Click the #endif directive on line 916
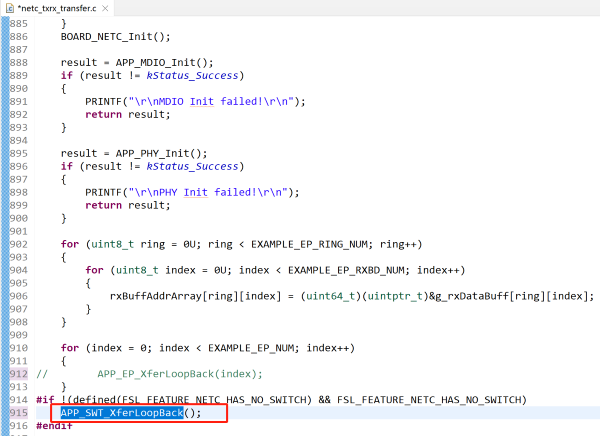This screenshot has width=600, height=436. click(54, 426)
